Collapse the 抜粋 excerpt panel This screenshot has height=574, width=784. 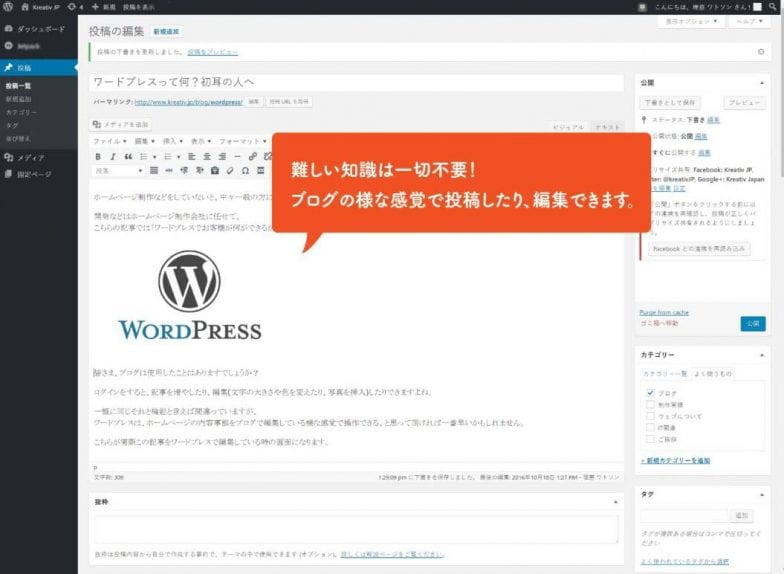[x=616, y=502]
